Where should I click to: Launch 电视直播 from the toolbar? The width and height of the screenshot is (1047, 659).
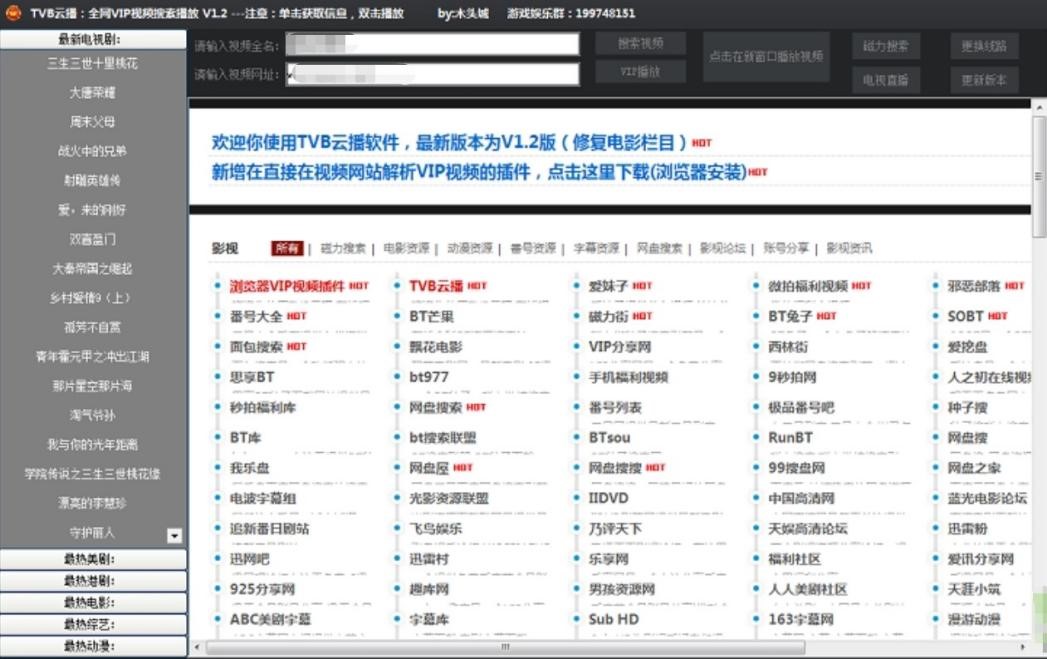[x=884, y=80]
